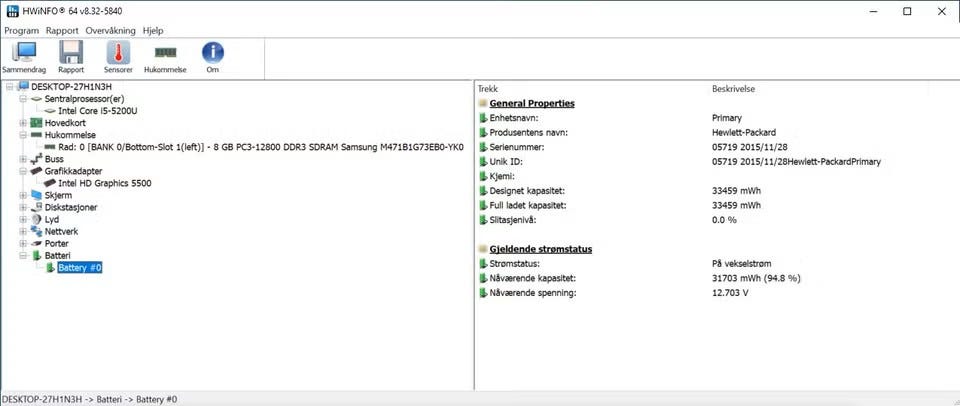Click the Gjeldende strømstatus section icon

point(482,249)
